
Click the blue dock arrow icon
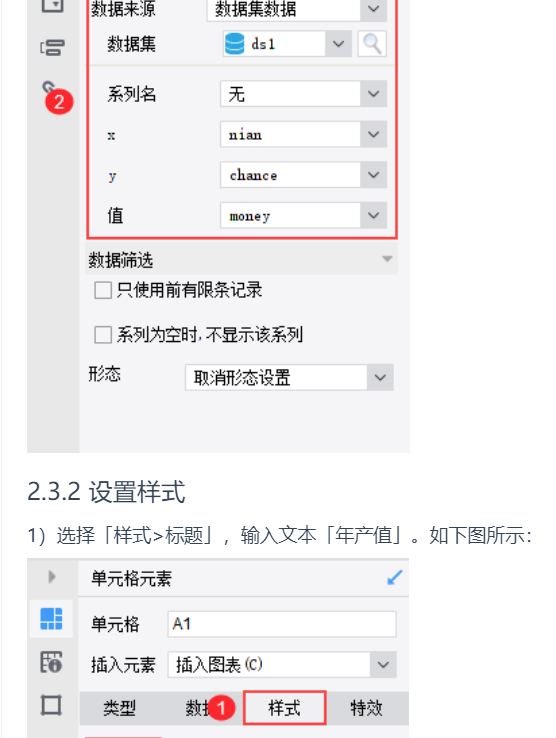(x=394, y=578)
